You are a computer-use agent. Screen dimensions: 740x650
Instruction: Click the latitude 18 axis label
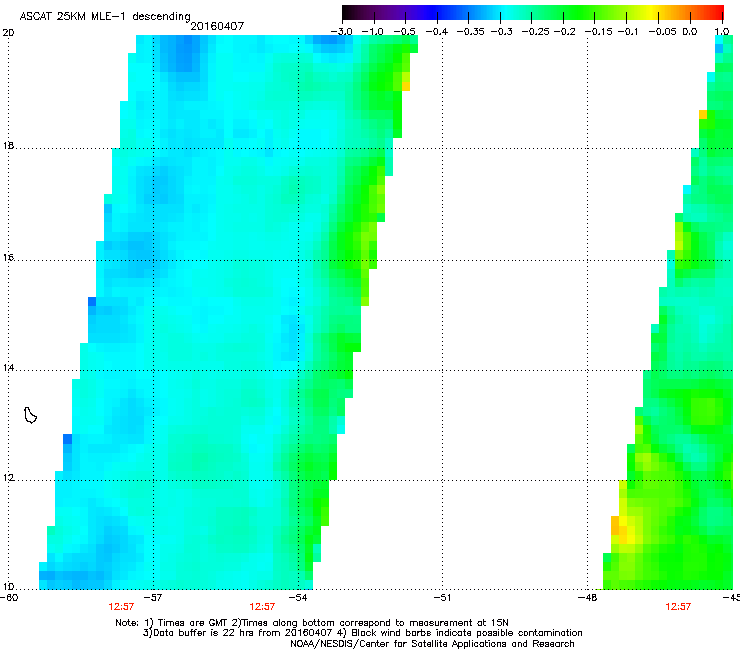pyautogui.click(x=8, y=146)
